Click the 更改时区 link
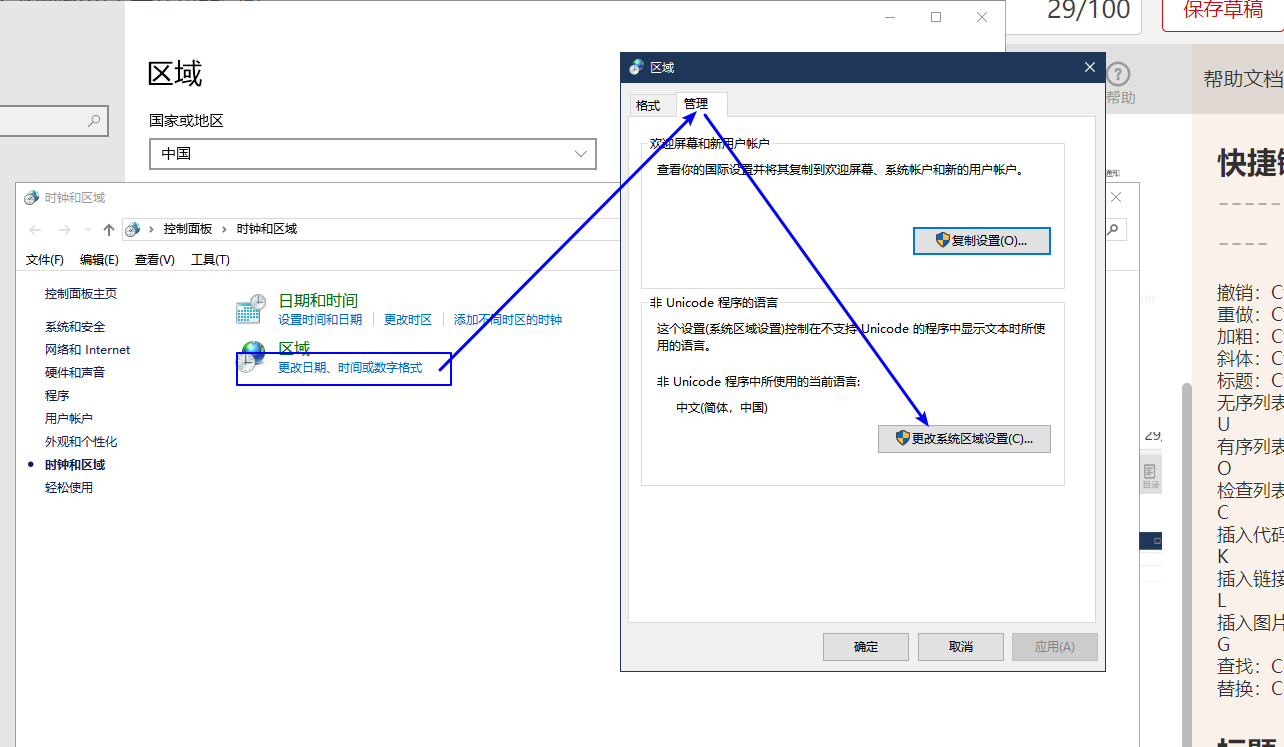This screenshot has width=1284, height=747. (x=408, y=320)
